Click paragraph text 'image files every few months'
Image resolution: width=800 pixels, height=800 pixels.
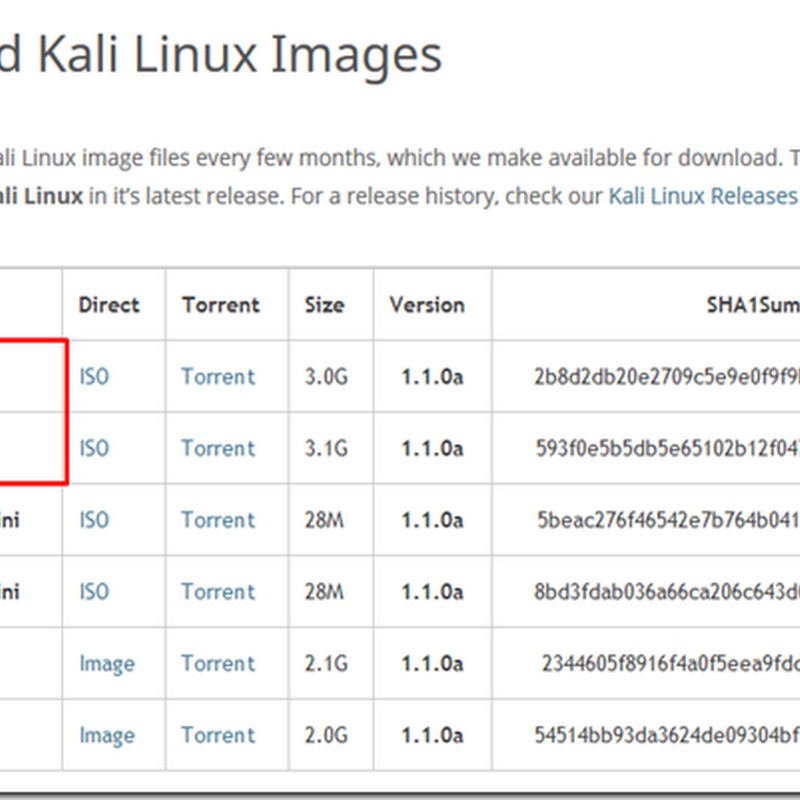click(x=231, y=158)
